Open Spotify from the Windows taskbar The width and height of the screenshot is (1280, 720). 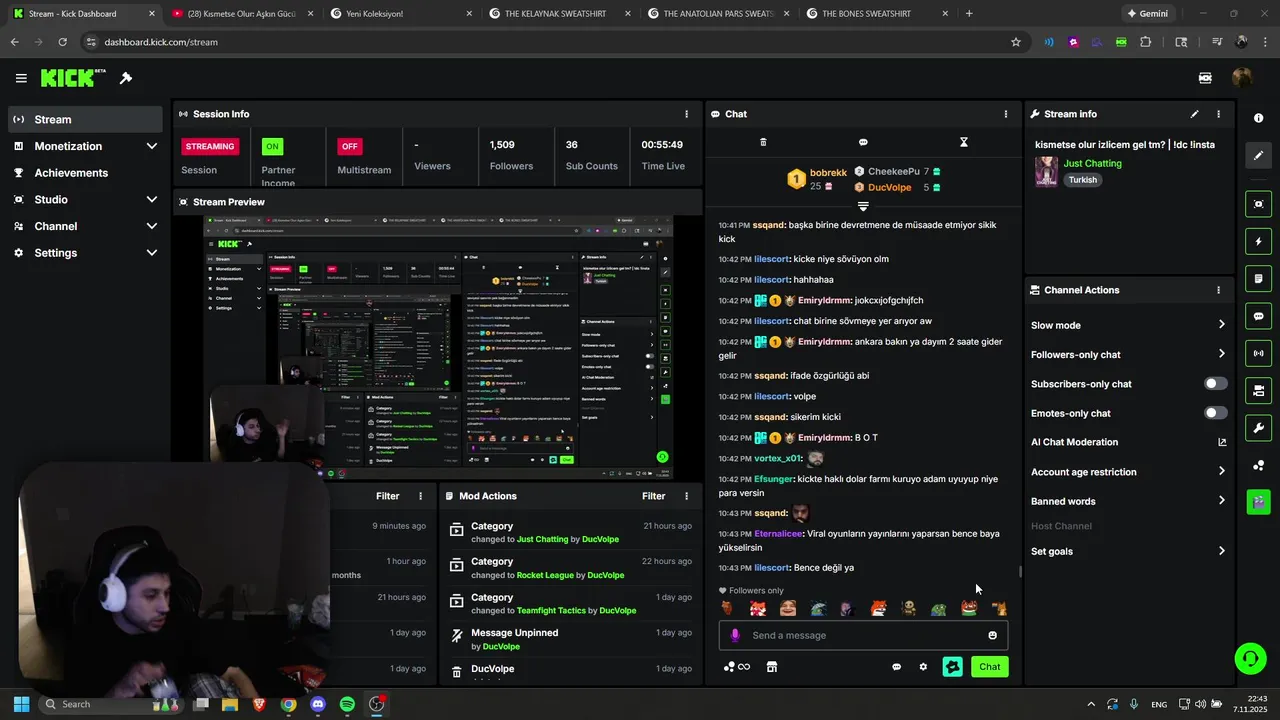click(347, 704)
